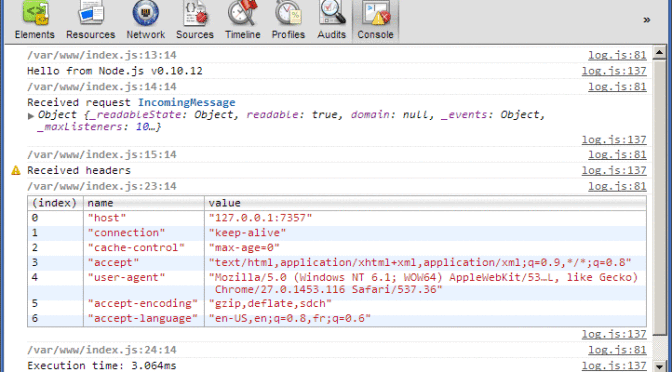Screen dimensions: 672x372
Task: Click the Elements tab label
Action: pos(35,35)
